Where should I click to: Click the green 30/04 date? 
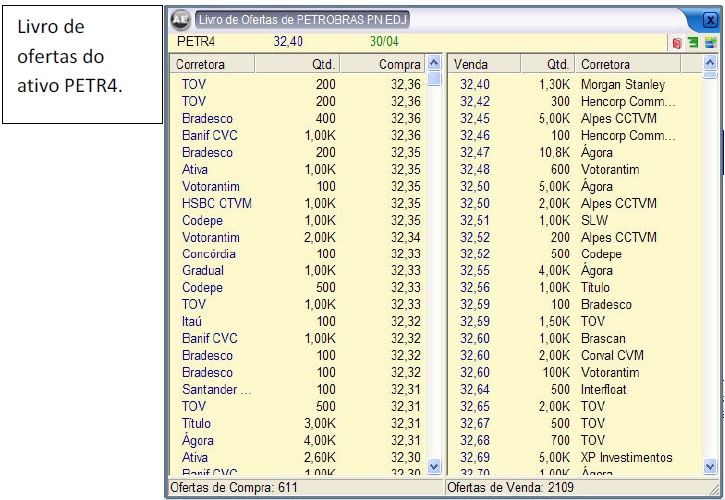tap(384, 42)
